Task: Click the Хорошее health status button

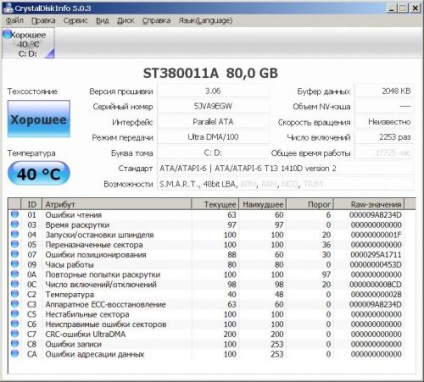Action: [x=39, y=119]
